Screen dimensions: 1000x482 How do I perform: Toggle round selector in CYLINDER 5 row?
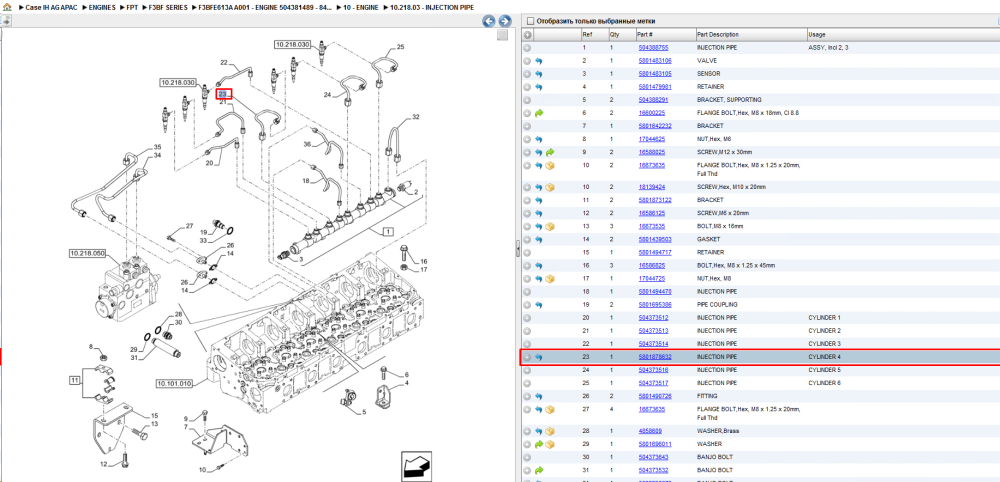527,370
